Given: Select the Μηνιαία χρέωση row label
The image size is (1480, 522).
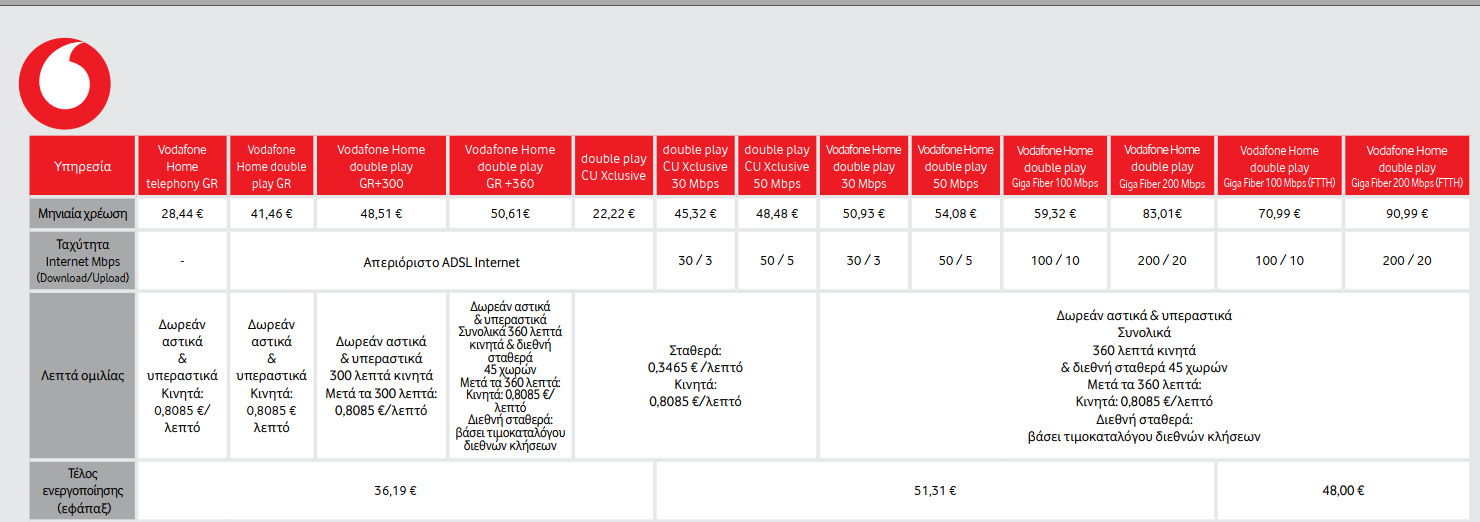Looking at the screenshot, I should pyautogui.click(x=82, y=213).
